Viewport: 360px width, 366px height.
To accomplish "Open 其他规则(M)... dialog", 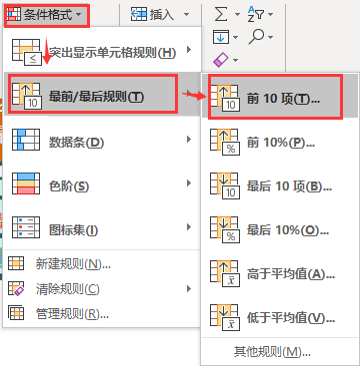I will (x=280, y=352).
